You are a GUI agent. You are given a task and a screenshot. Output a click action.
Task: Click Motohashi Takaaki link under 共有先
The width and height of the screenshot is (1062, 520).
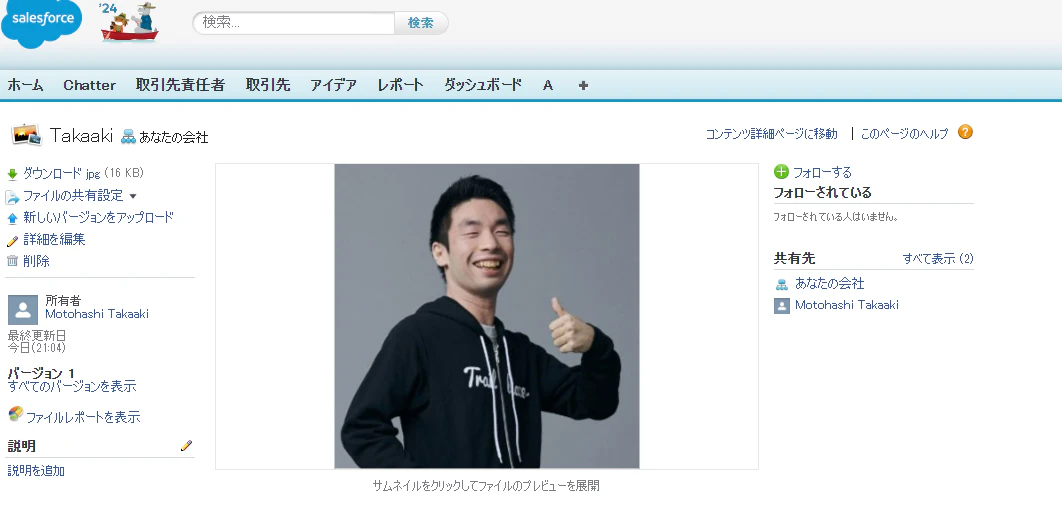(x=847, y=305)
